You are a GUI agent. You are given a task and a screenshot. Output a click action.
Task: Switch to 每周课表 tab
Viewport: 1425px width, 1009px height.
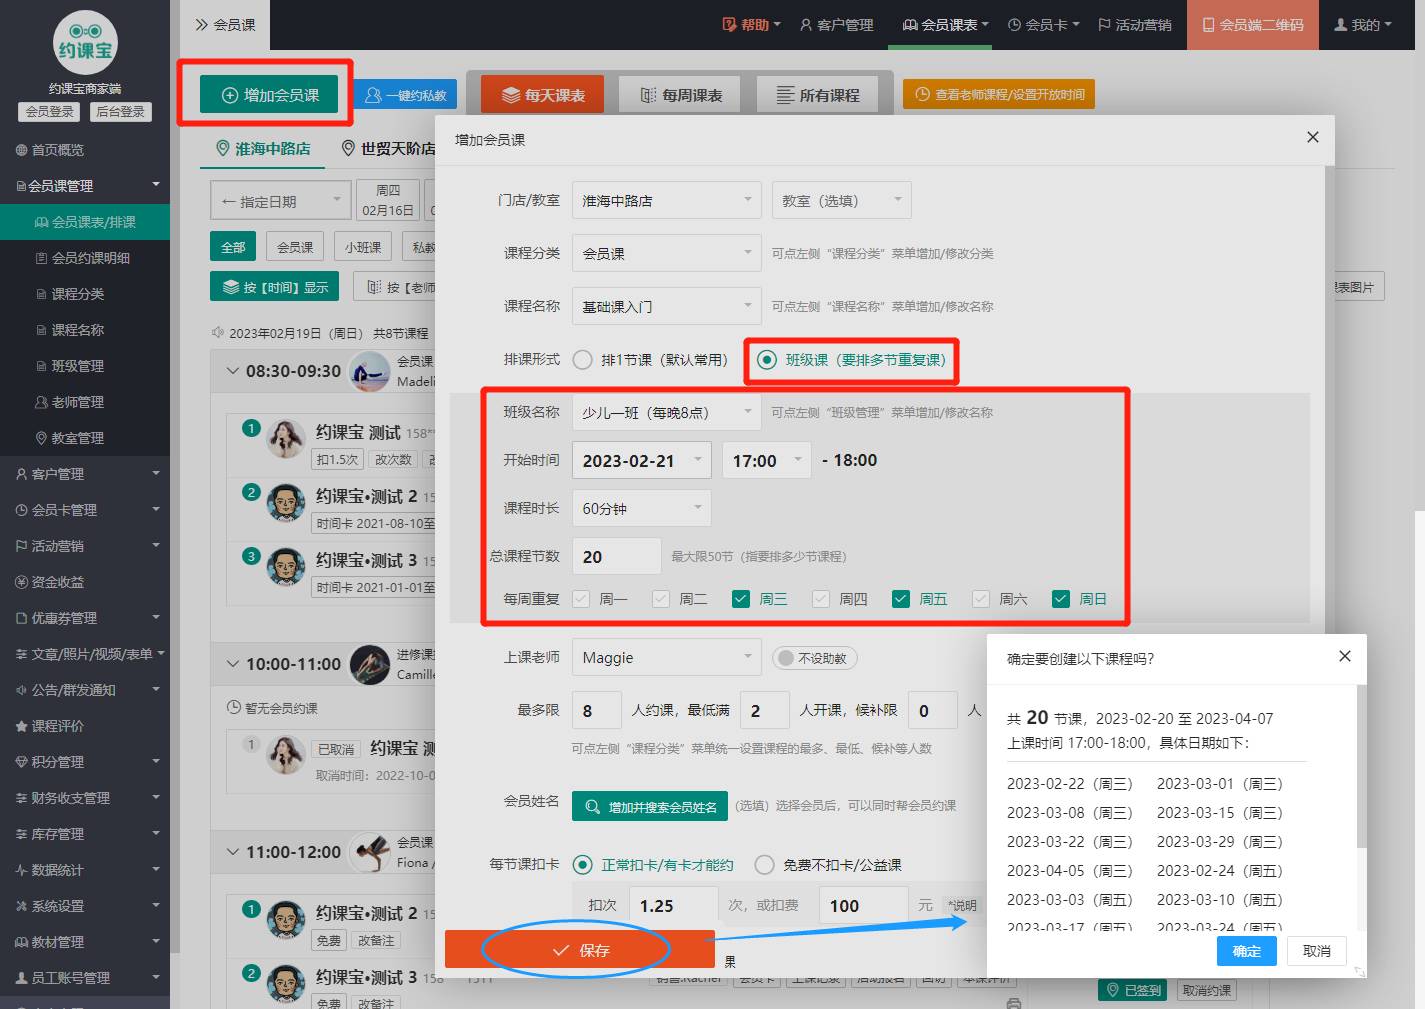point(680,95)
